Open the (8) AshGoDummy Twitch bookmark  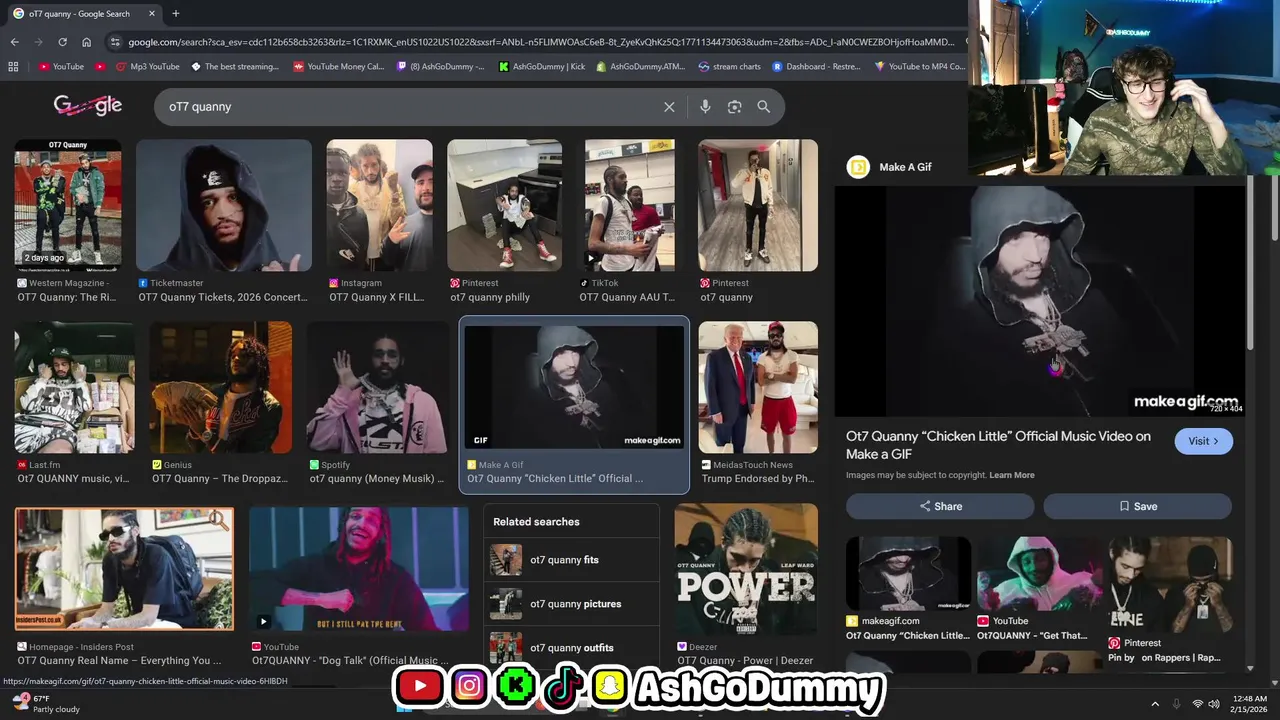(x=440, y=67)
